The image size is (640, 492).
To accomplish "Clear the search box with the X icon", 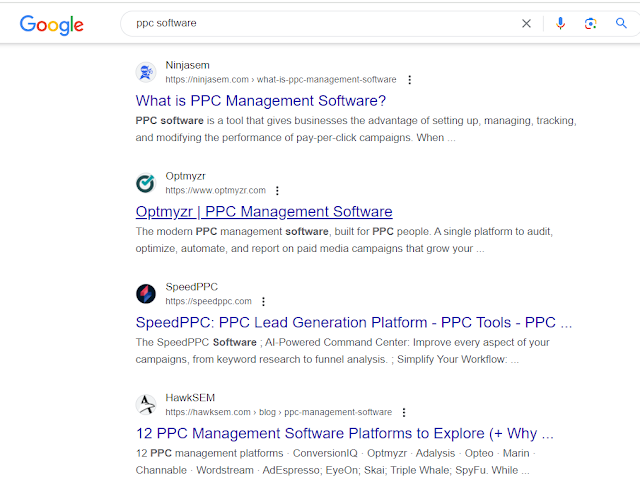I will pyautogui.click(x=527, y=24).
